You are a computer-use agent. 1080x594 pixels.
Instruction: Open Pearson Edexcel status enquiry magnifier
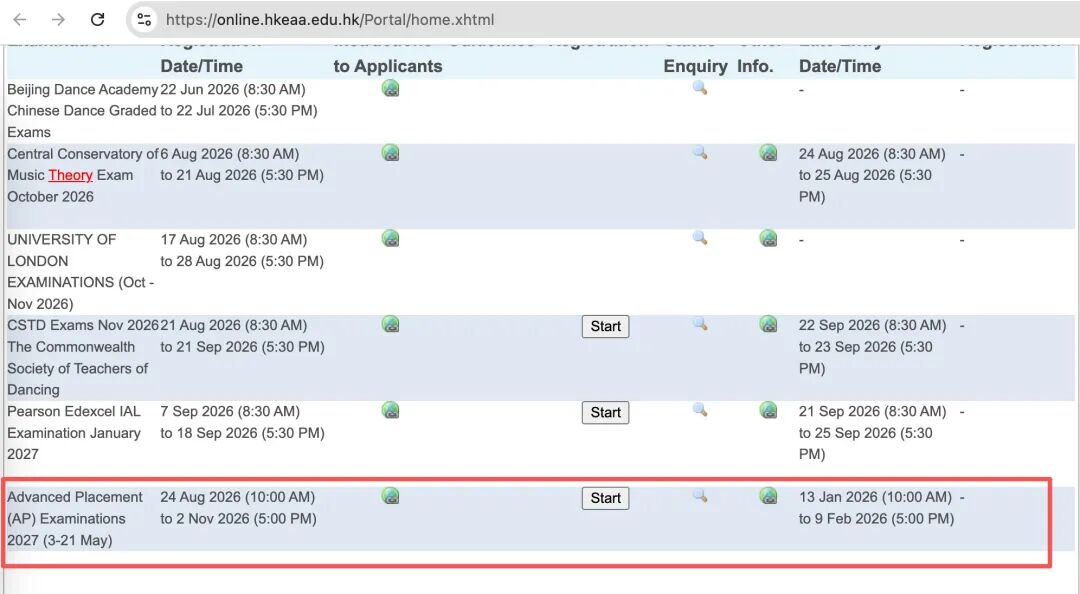[700, 409]
